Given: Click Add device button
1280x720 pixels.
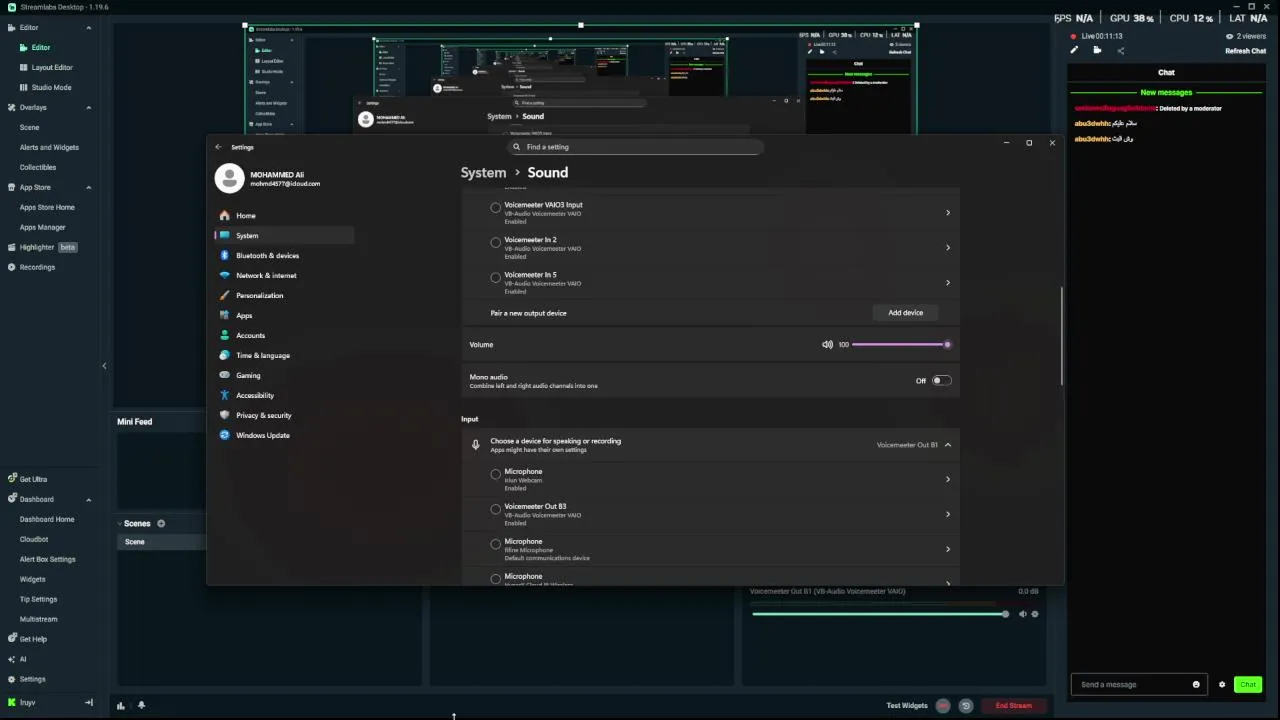Looking at the screenshot, I should pos(906,313).
